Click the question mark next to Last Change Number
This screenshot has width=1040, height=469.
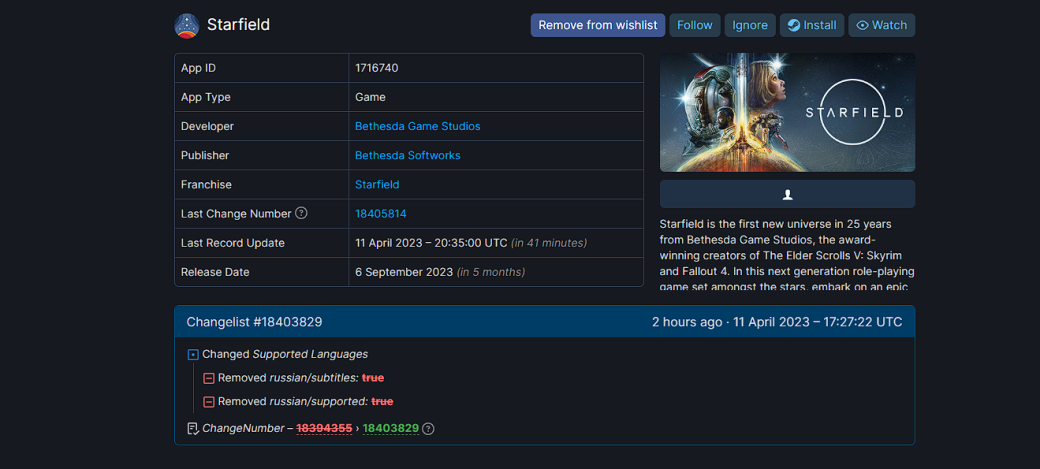pyautogui.click(x=301, y=214)
